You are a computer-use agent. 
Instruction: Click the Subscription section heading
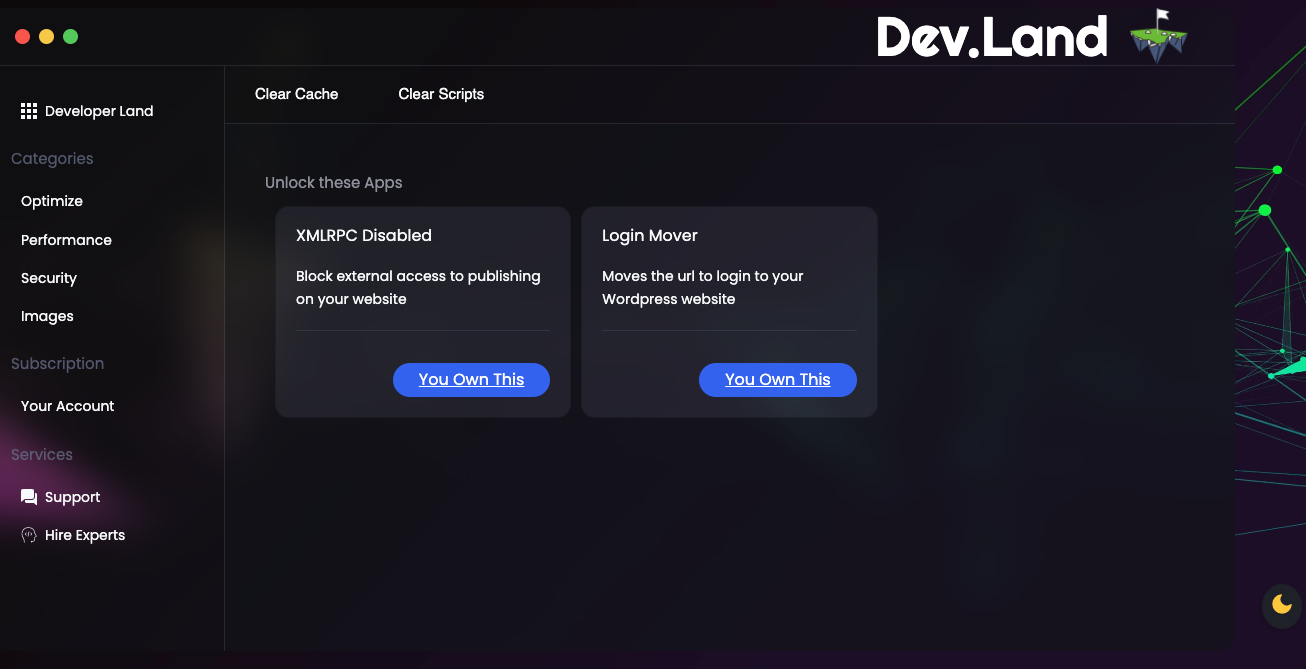pyautogui.click(x=57, y=364)
